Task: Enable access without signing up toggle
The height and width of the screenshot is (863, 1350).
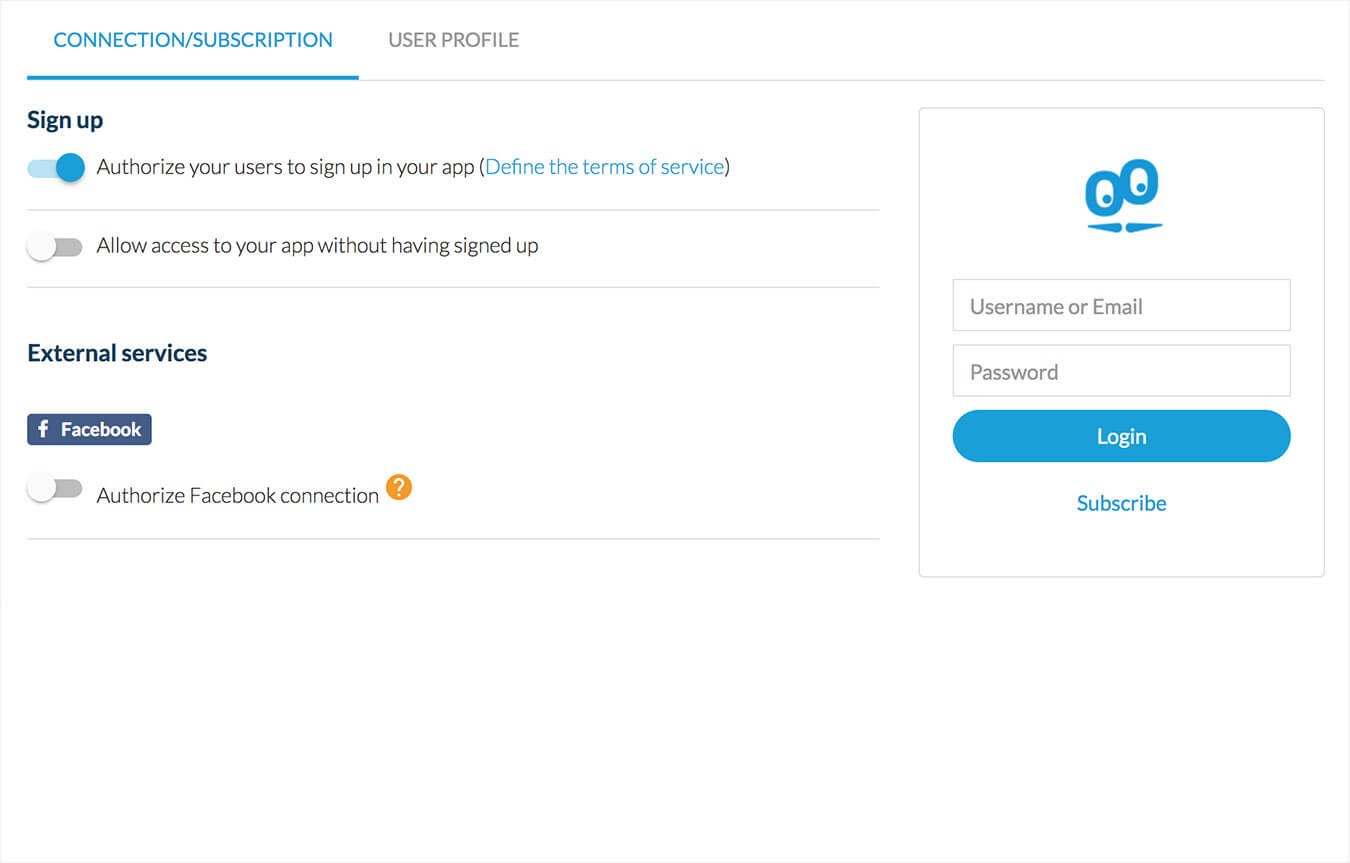Action: click(x=55, y=246)
